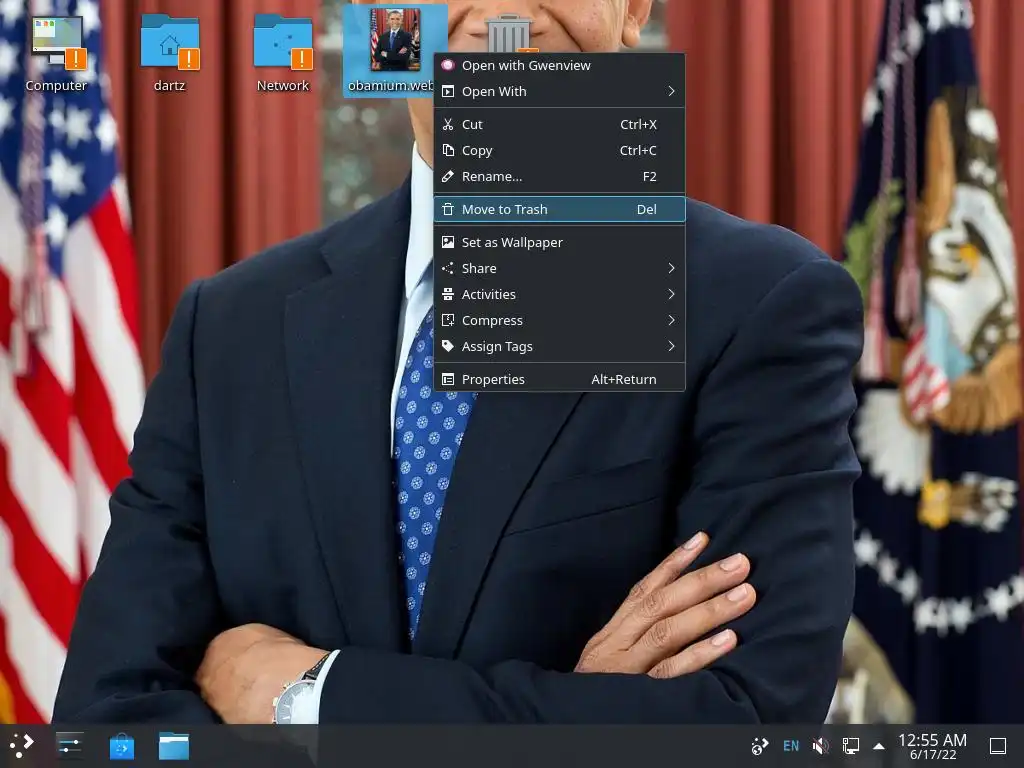The height and width of the screenshot is (768, 1024).
Task: Choose Set as Wallpaper
Action: tap(559, 242)
